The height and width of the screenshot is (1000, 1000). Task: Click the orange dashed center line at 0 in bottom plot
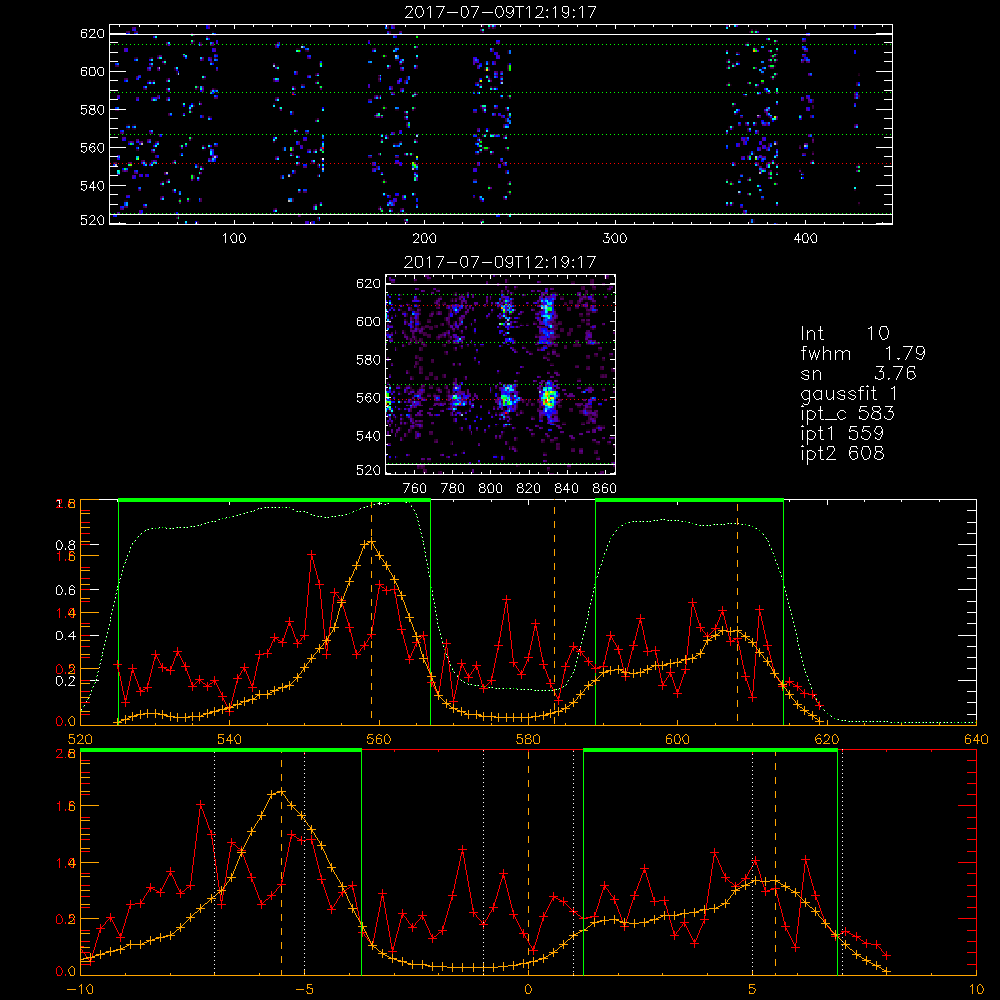point(528,862)
